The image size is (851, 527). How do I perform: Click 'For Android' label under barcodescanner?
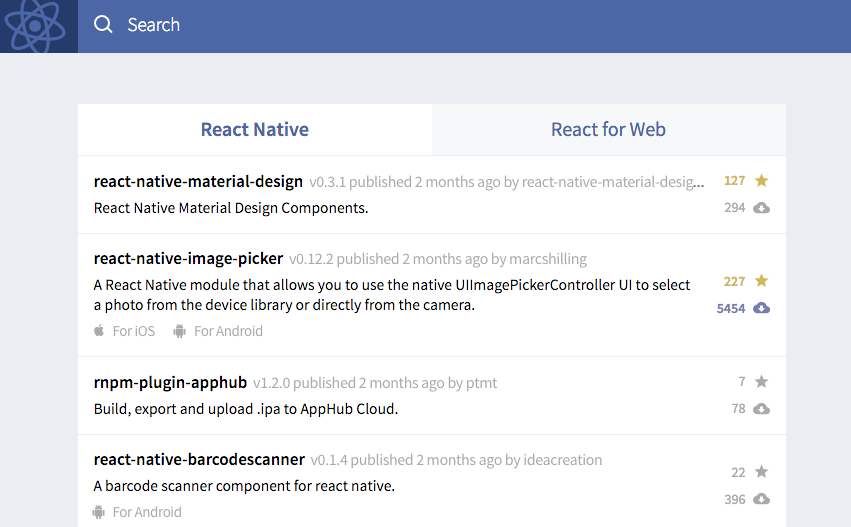coord(147,512)
